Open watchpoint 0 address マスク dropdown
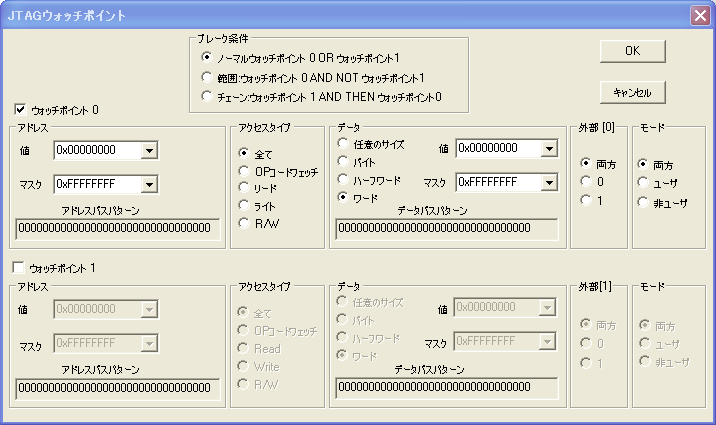 149,185
